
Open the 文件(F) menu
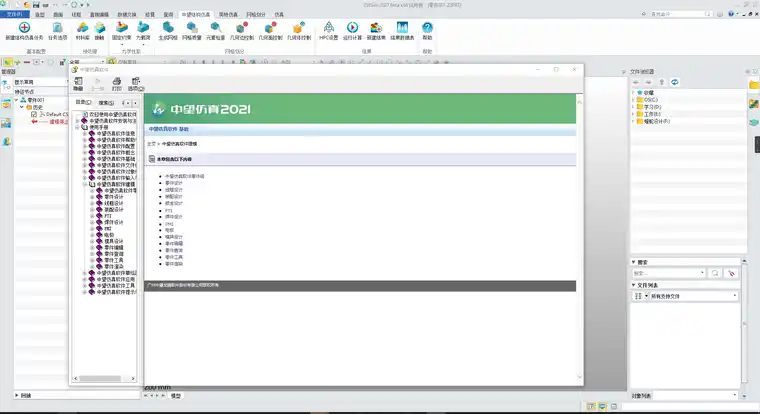[15, 15]
